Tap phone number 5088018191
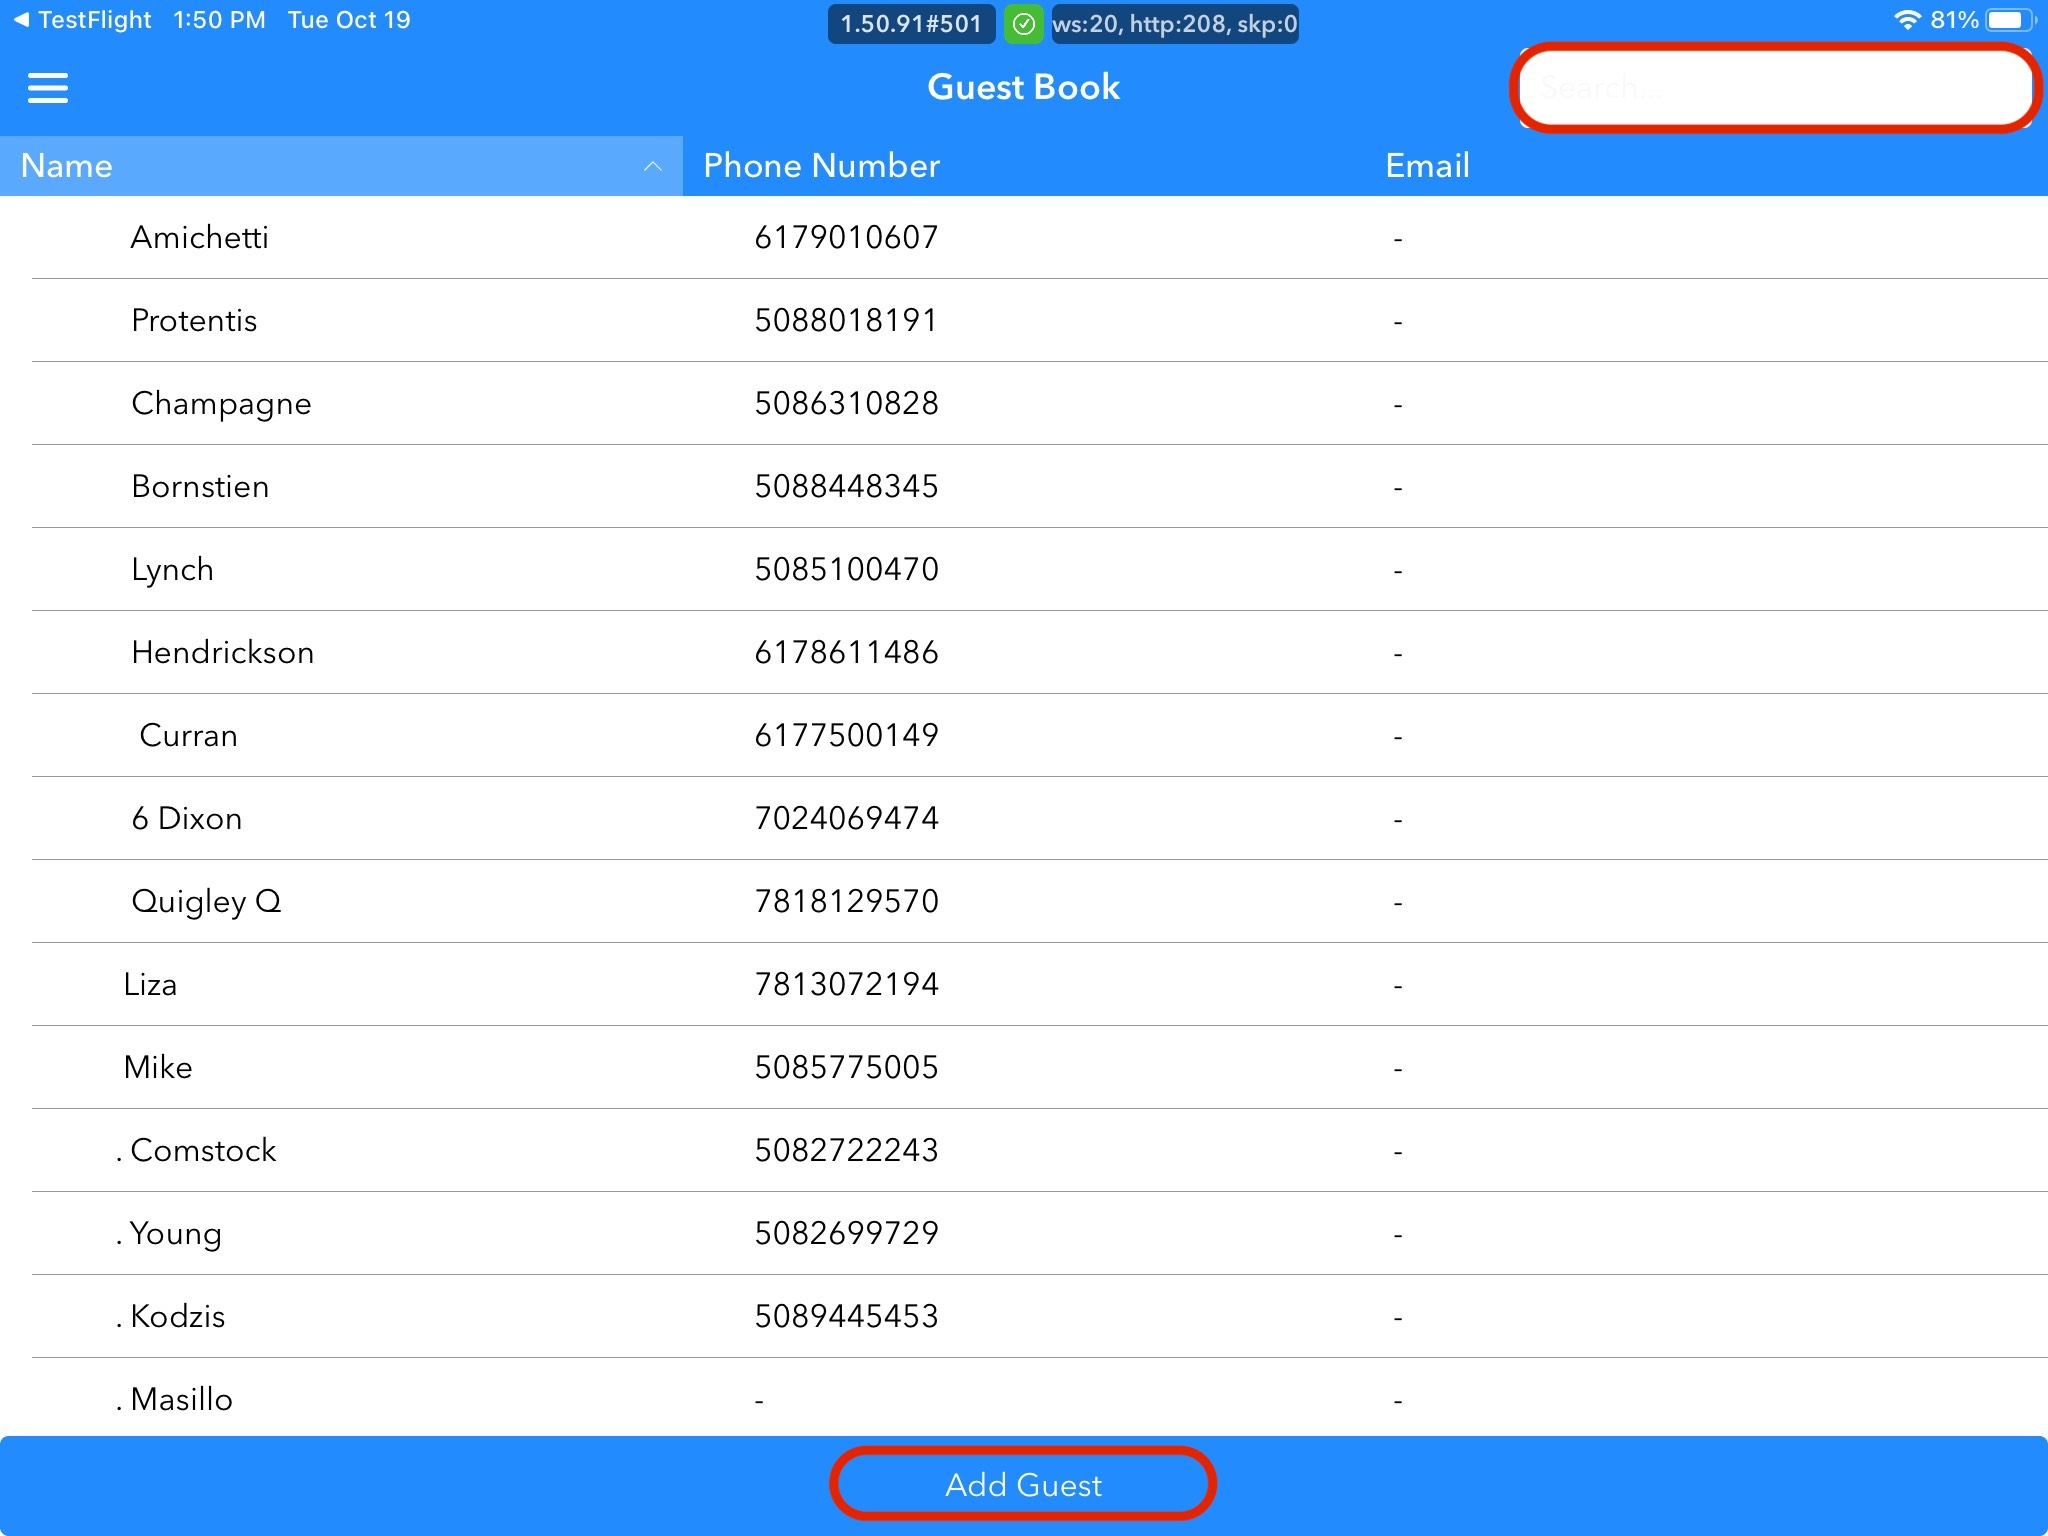 [x=846, y=321]
